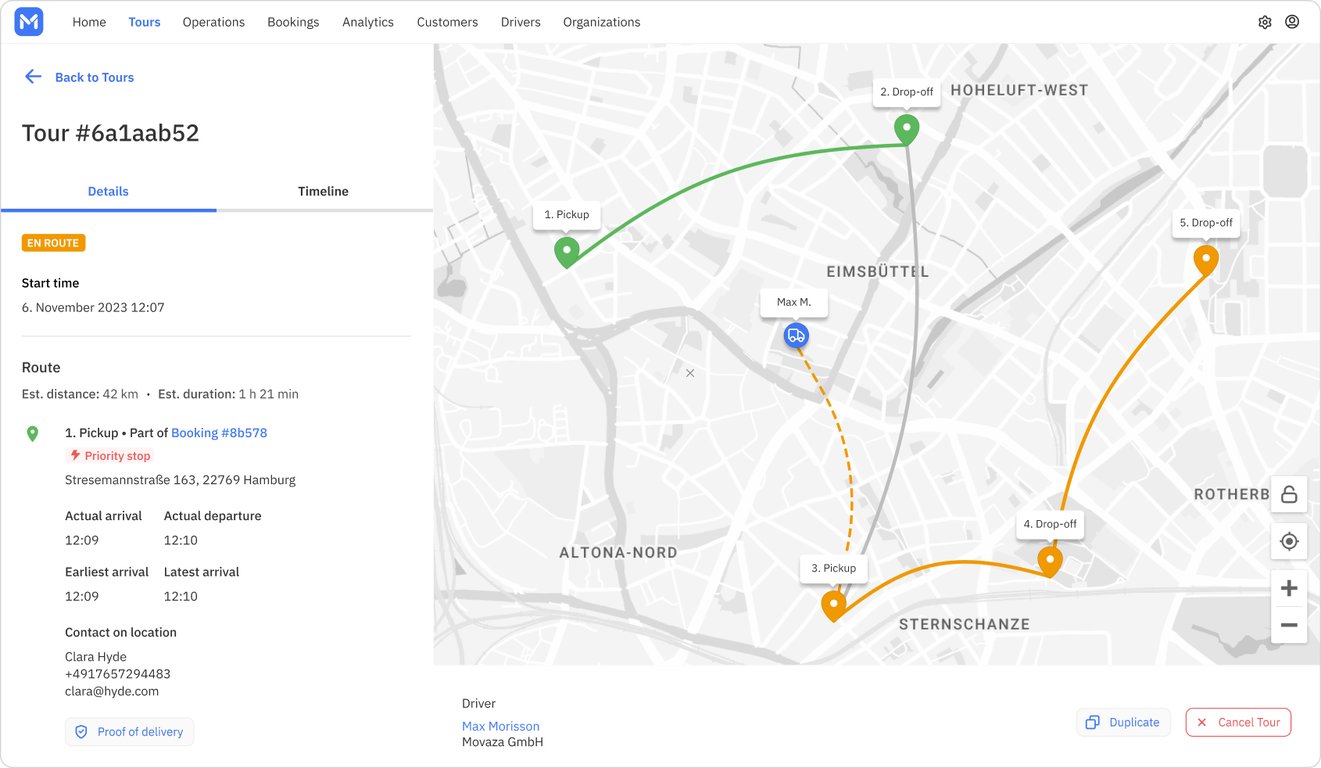Open Organizations page
This screenshot has width=1321, height=768.
602,22
